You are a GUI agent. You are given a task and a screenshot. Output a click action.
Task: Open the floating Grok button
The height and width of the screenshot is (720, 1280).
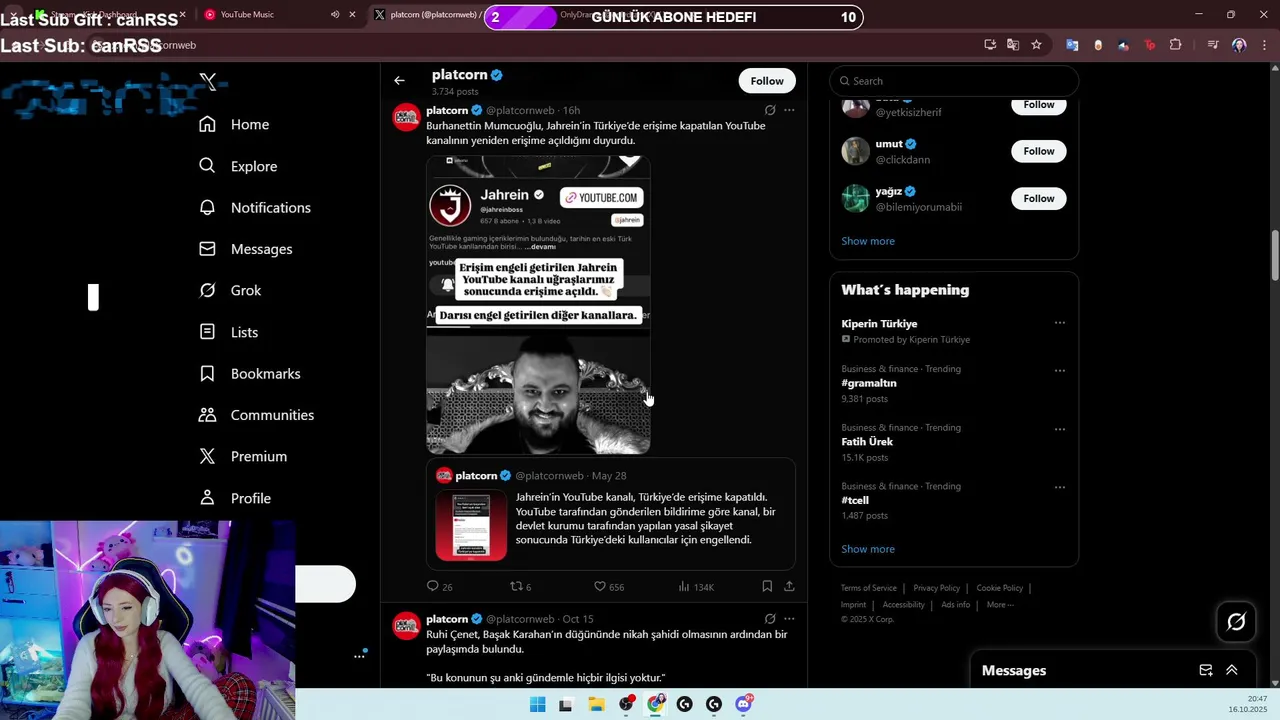pos(1236,622)
